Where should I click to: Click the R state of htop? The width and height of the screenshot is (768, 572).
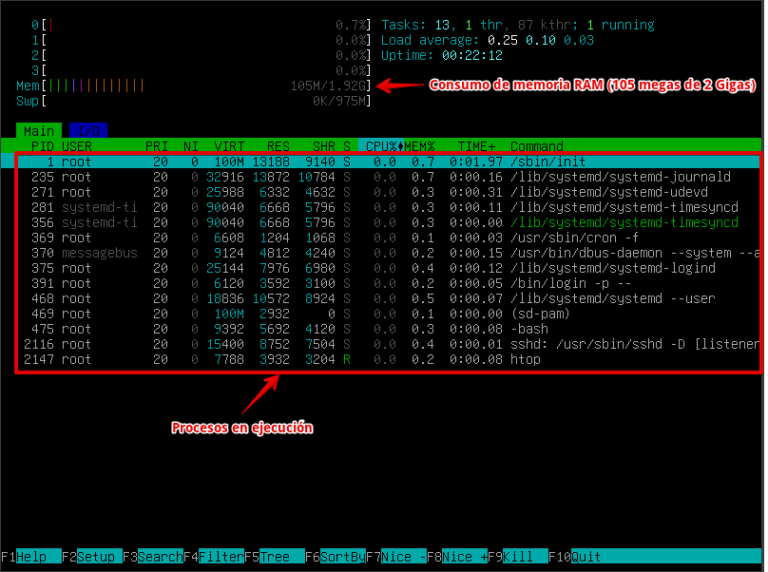click(347, 359)
